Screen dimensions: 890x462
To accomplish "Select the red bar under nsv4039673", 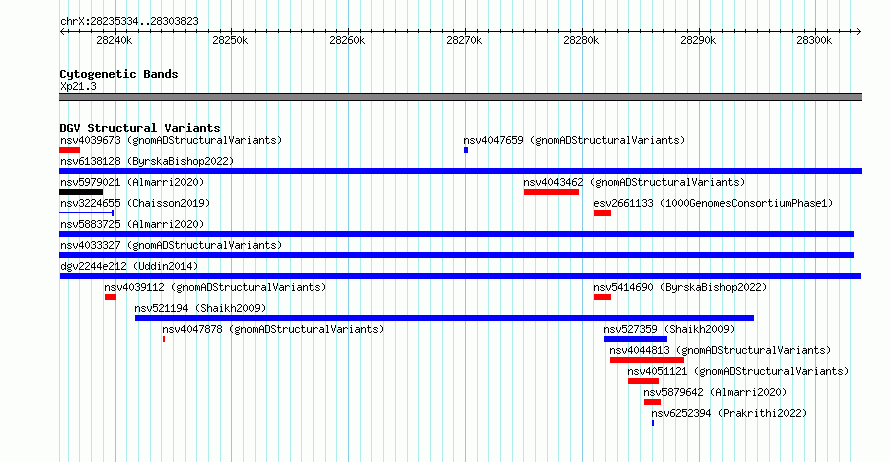I will [69, 150].
